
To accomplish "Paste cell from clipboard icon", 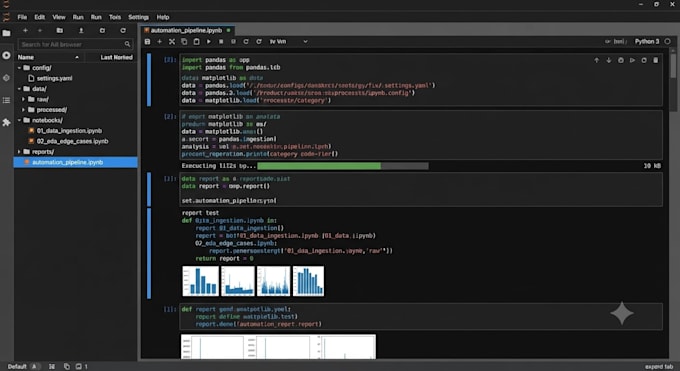I will 196,42.
